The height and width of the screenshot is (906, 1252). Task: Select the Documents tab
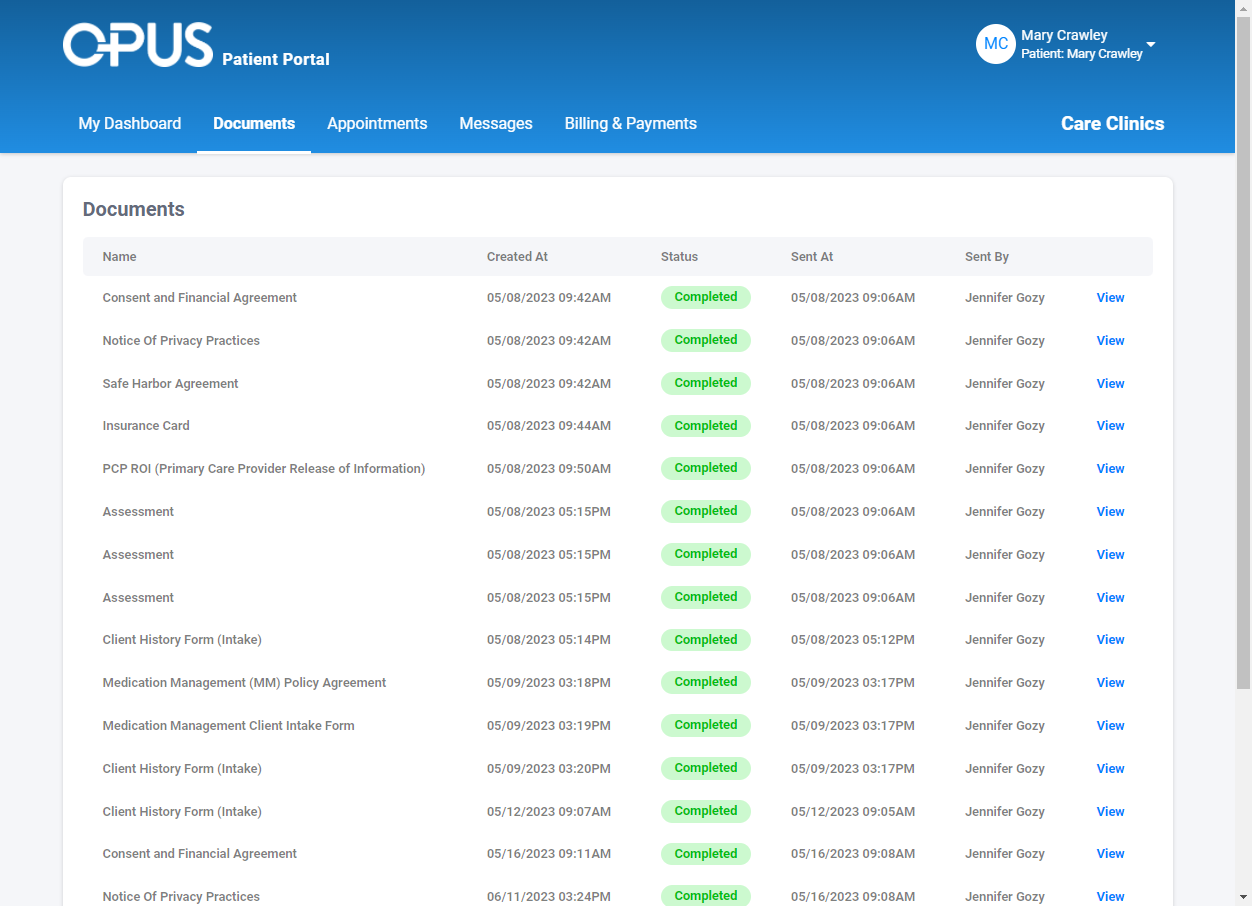click(x=254, y=124)
